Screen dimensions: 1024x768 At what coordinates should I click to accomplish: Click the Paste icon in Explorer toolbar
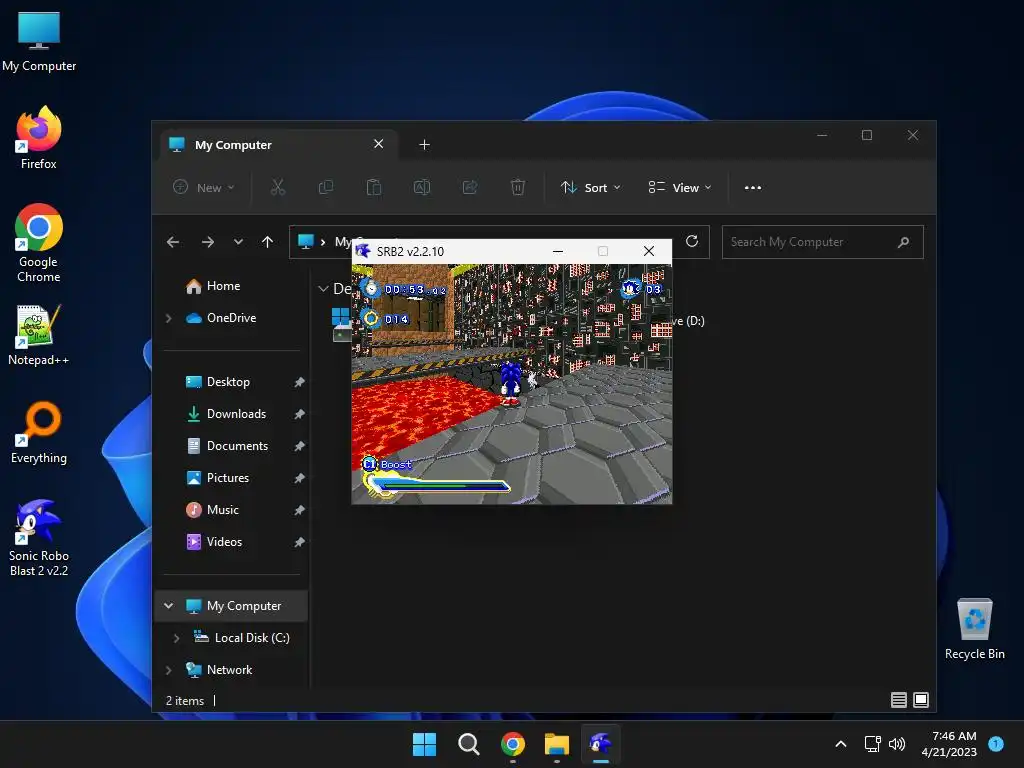[x=374, y=187]
